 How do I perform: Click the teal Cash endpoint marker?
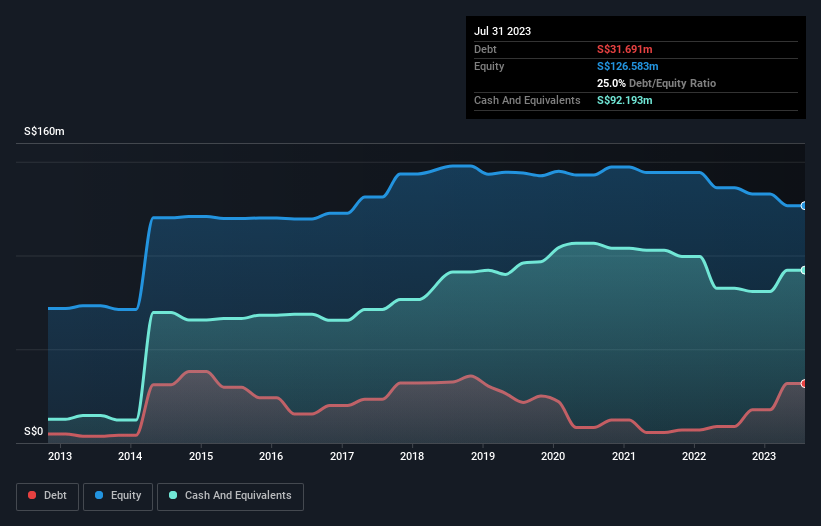click(804, 270)
